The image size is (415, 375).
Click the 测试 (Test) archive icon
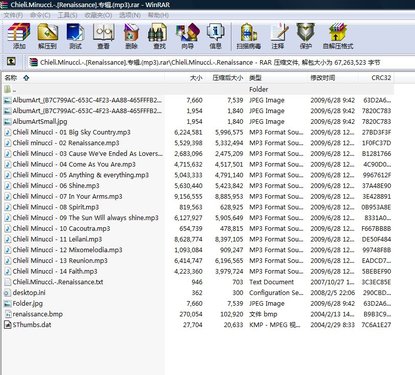pyautogui.click(x=75, y=32)
